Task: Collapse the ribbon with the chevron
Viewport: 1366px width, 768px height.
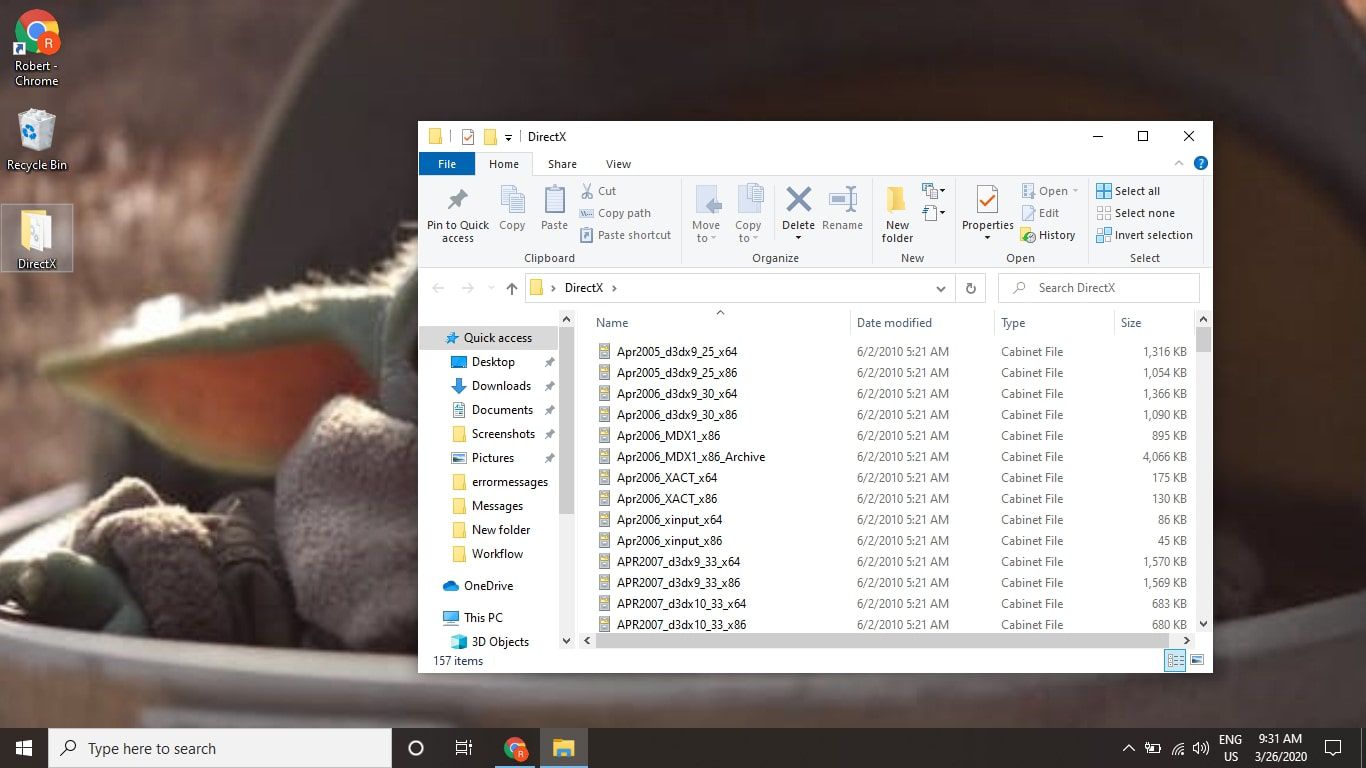Action: 1180,163
